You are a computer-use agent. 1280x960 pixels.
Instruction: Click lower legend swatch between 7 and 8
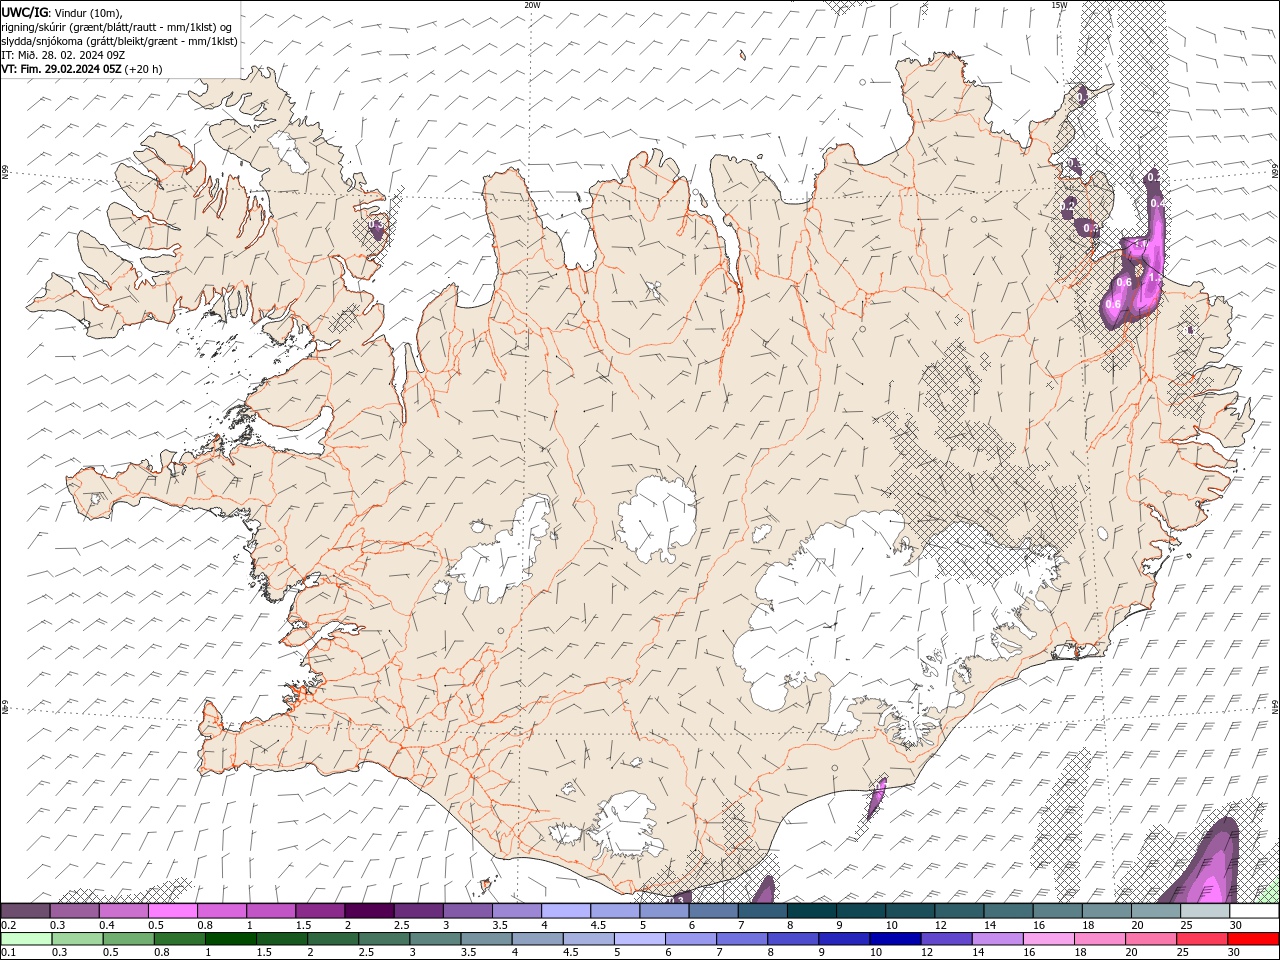pos(742,939)
